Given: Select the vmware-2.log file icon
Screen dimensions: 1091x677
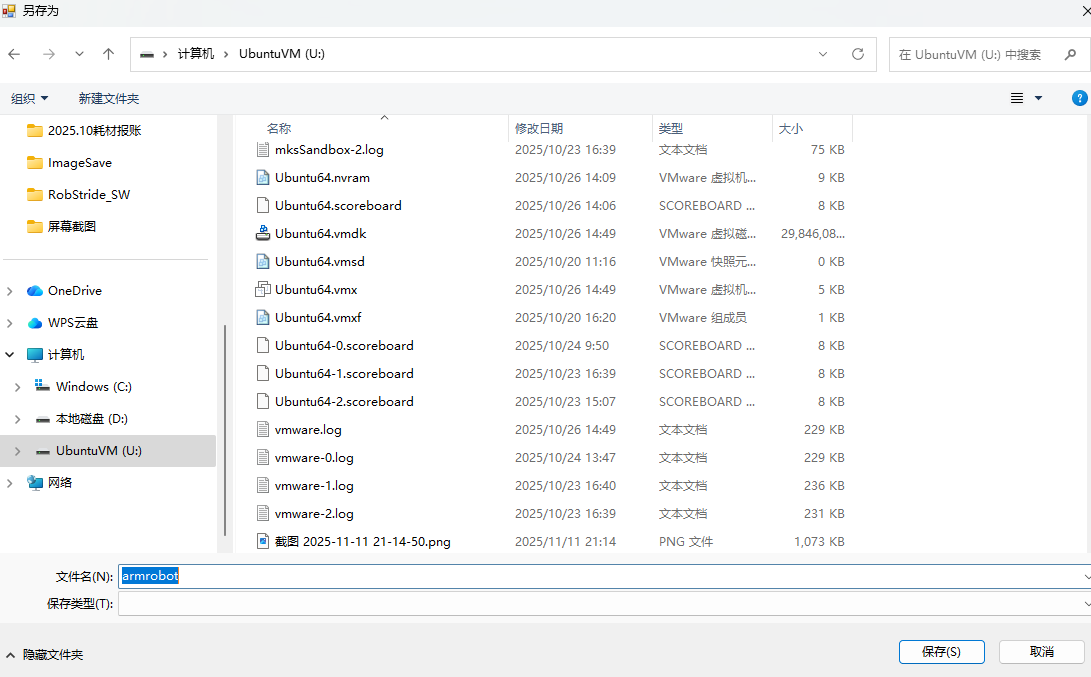Looking at the screenshot, I should [x=262, y=513].
